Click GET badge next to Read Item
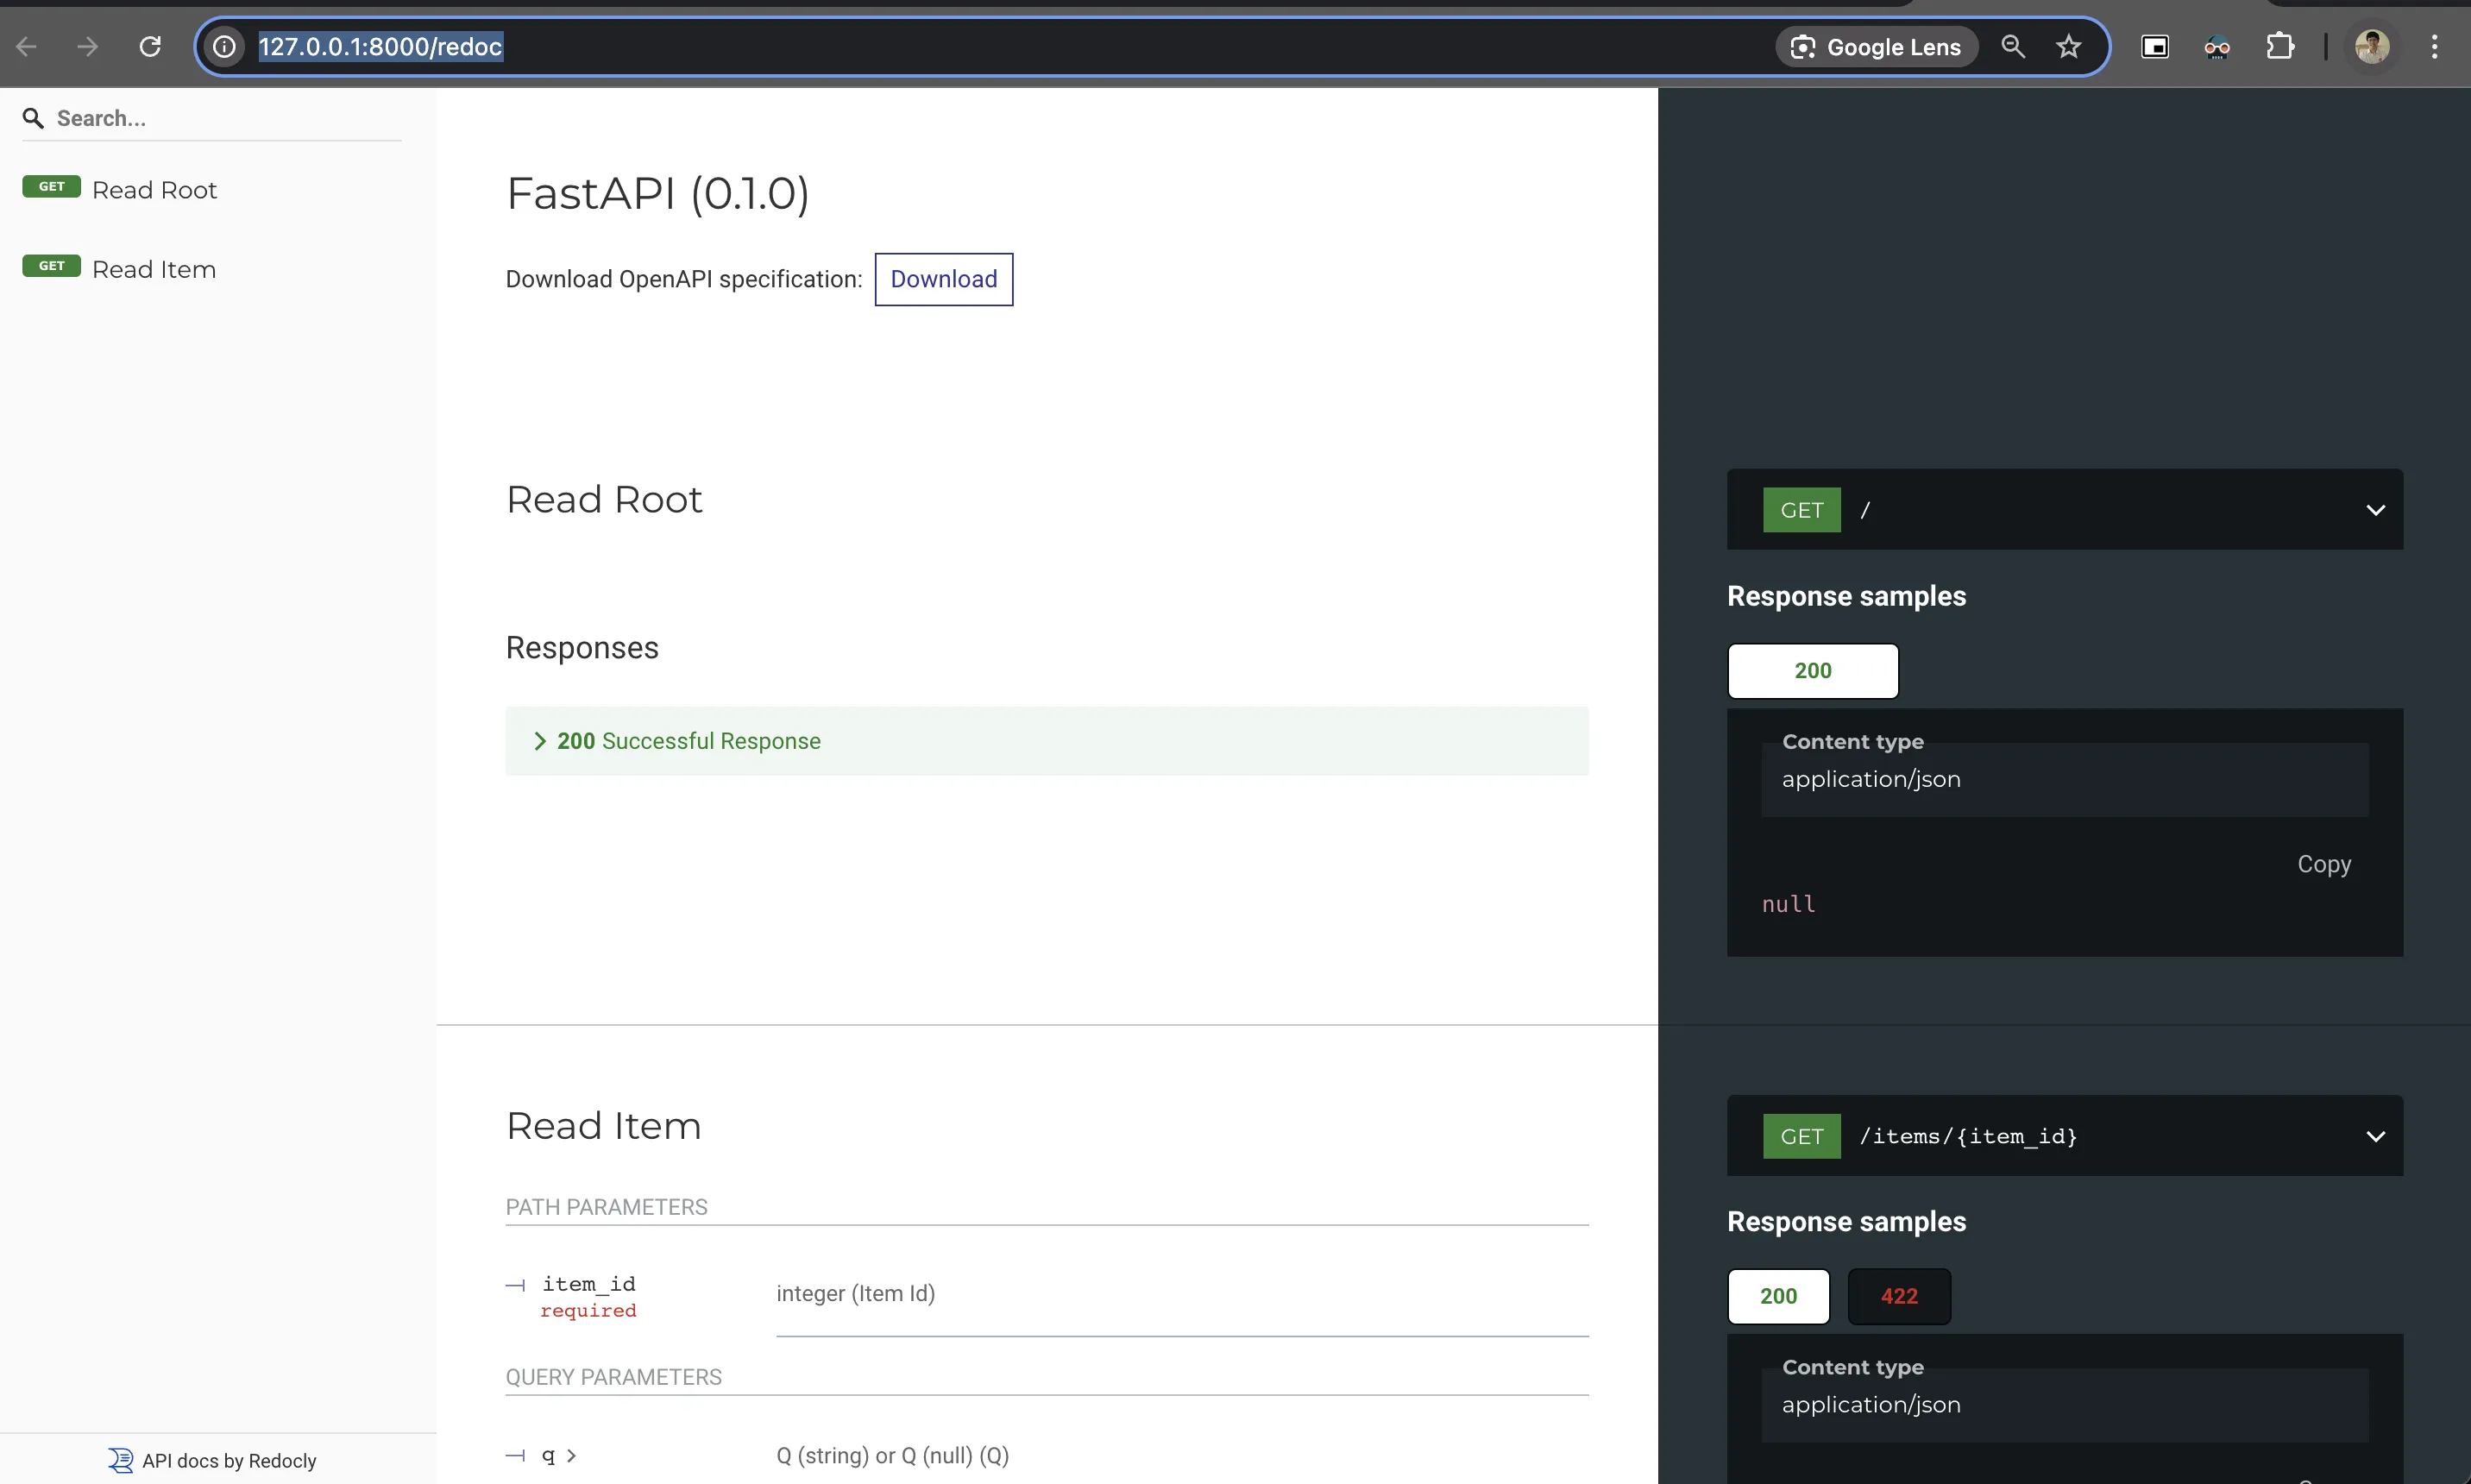The height and width of the screenshot is (1484, 2471). pos(51,266)
